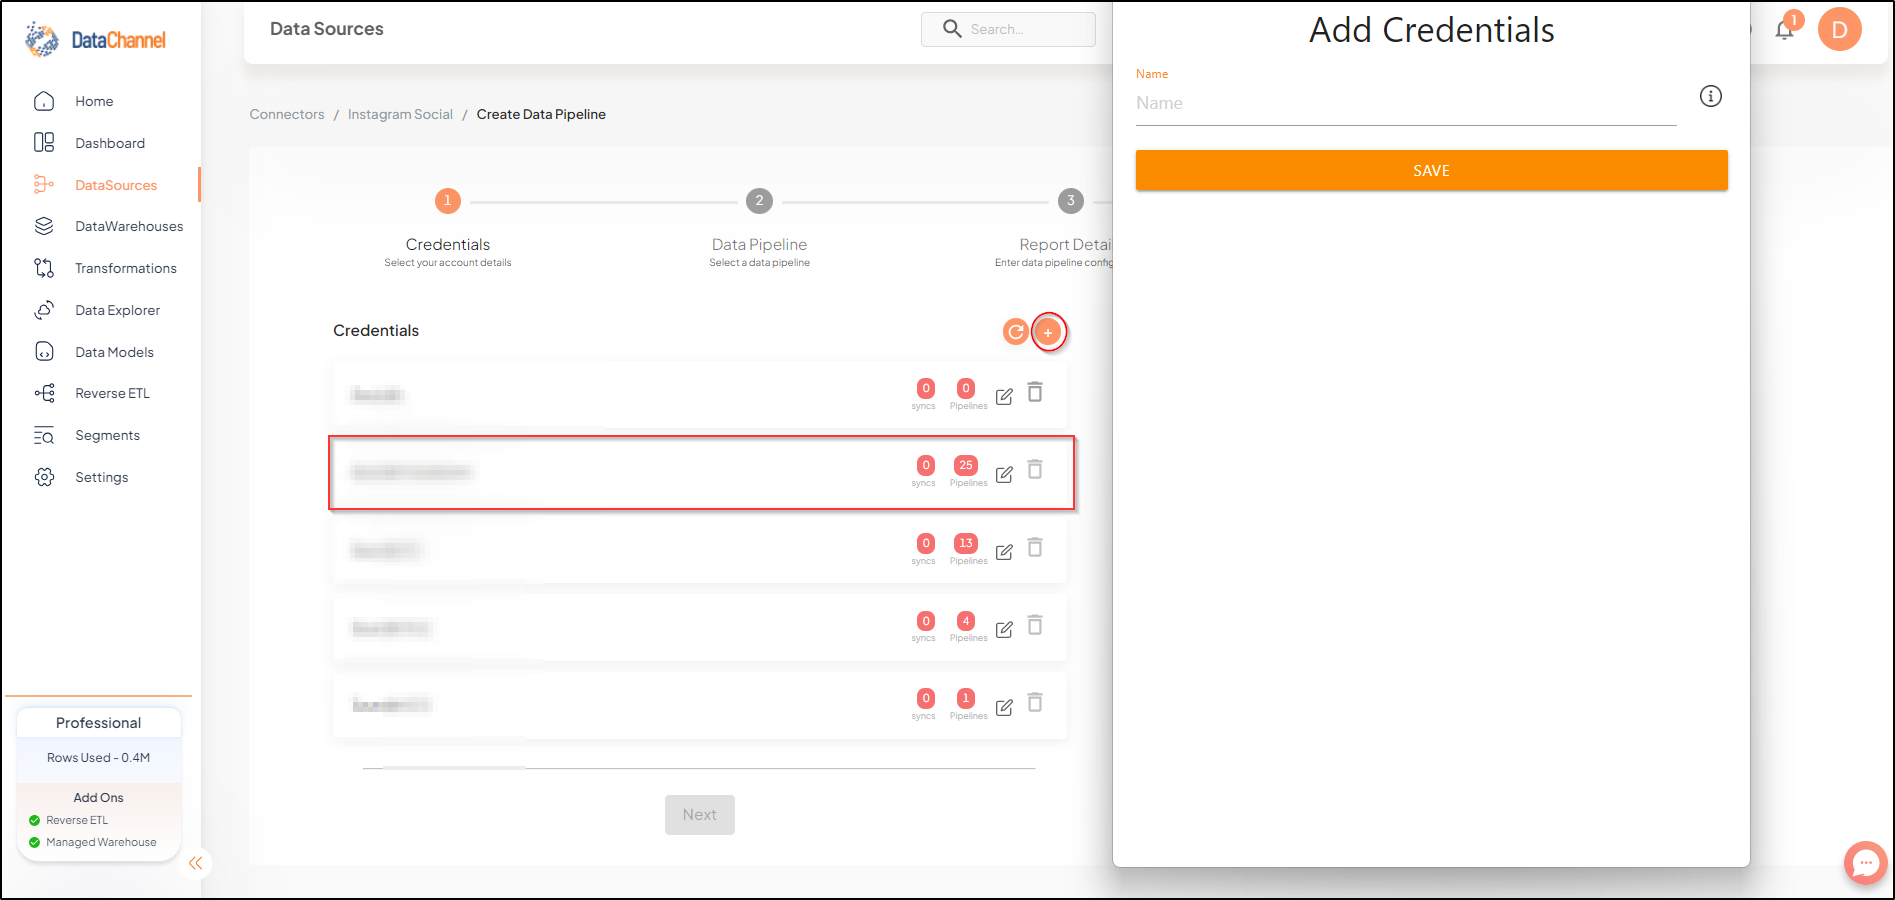Click the DataWarehouses stack icon

tap(44, 226)
